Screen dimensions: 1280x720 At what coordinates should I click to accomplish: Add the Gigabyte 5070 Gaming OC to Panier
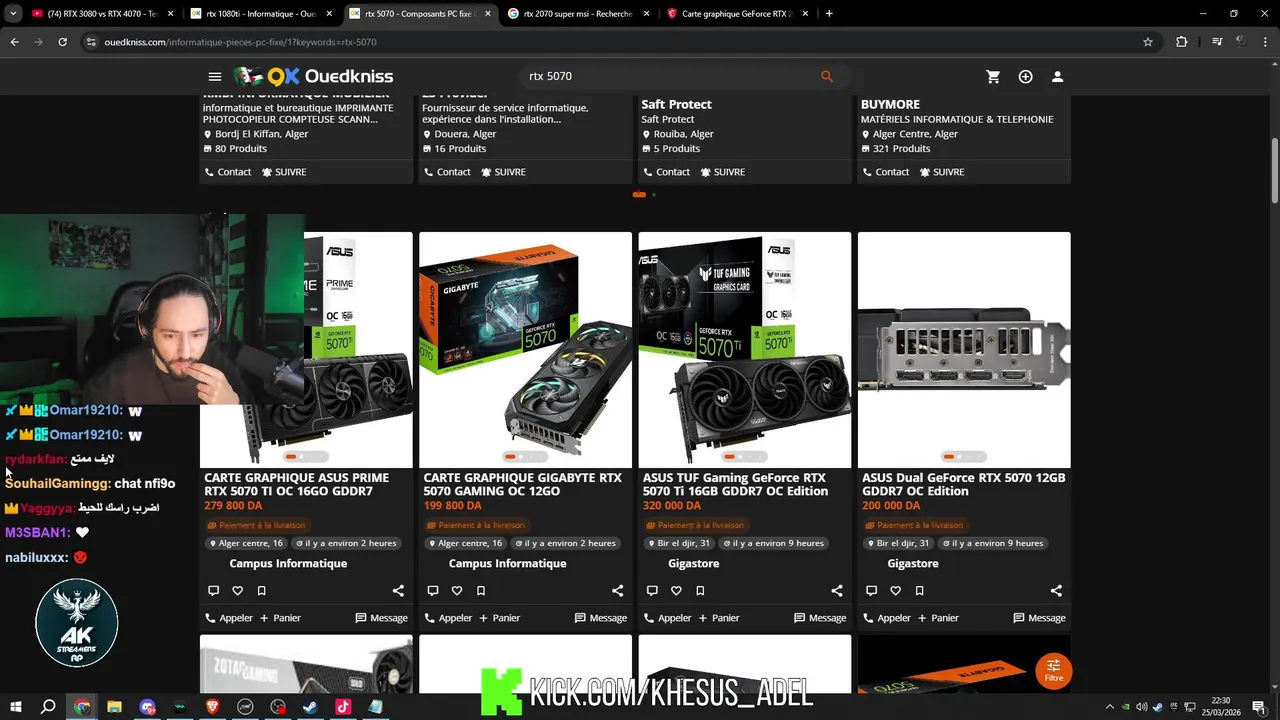coord(500,618)
